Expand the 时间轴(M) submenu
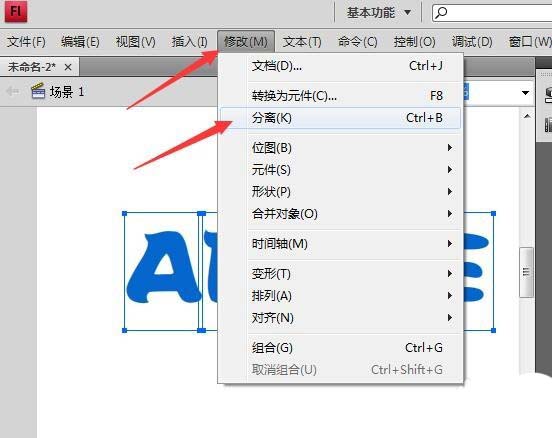This screenshot has height=438, width=552. [340, 244]
